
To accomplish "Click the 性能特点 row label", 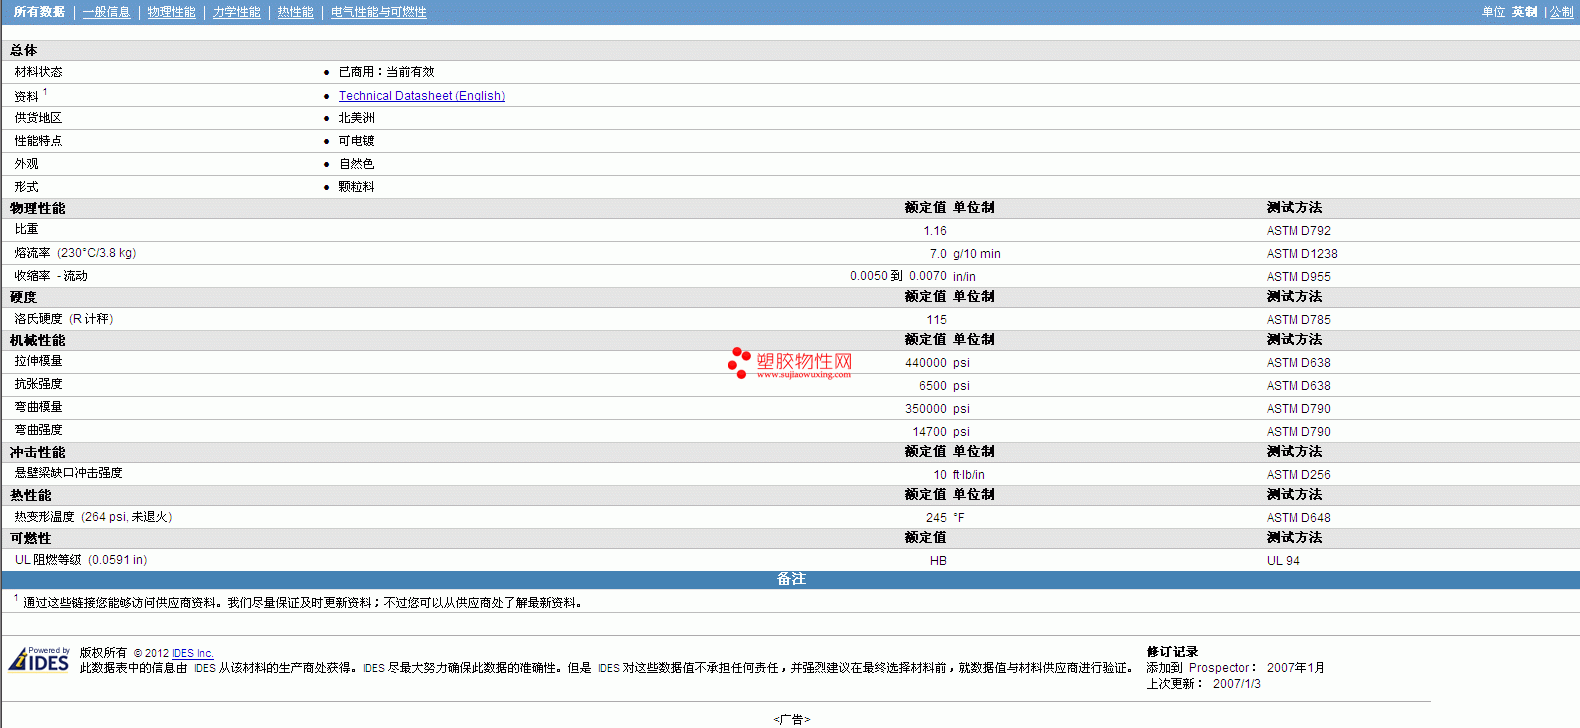I will (x=38, y=141).
